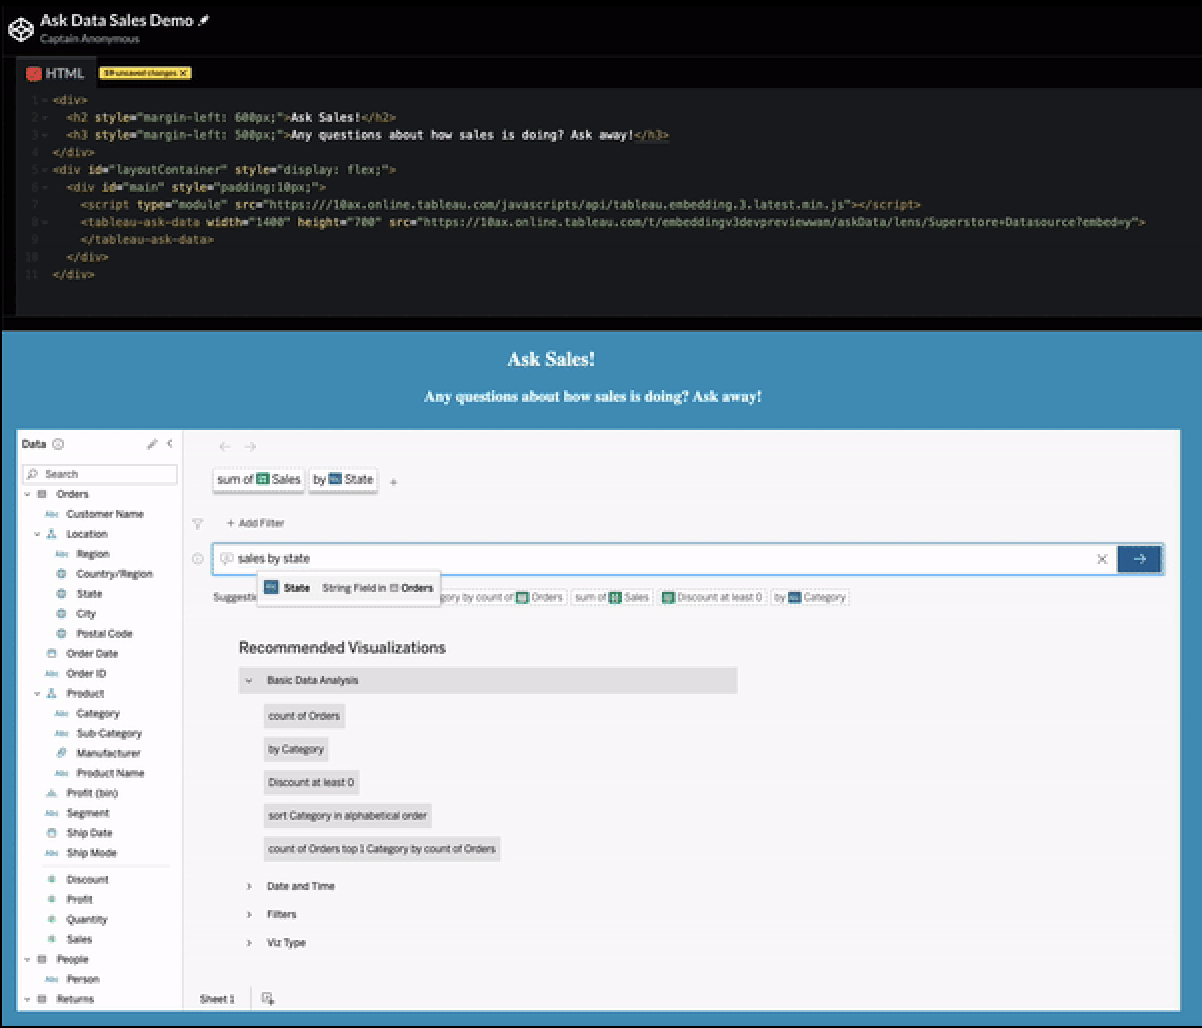Click the pencil edit icon in Data pane
Viewport: 1202px width, 1028px height.
[152, 444]
